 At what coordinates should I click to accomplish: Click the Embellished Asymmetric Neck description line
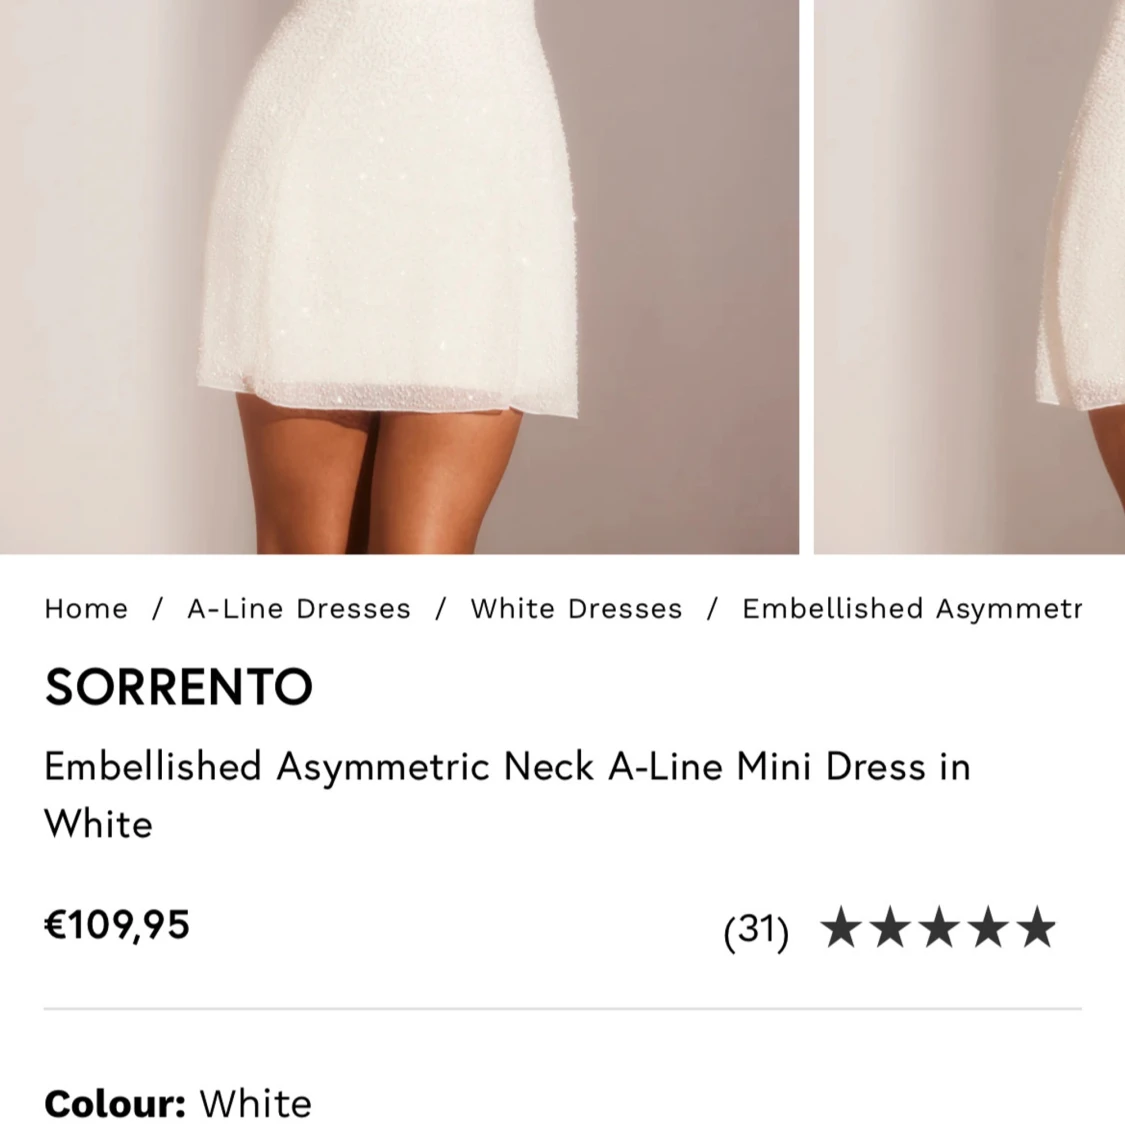point(507,766)
